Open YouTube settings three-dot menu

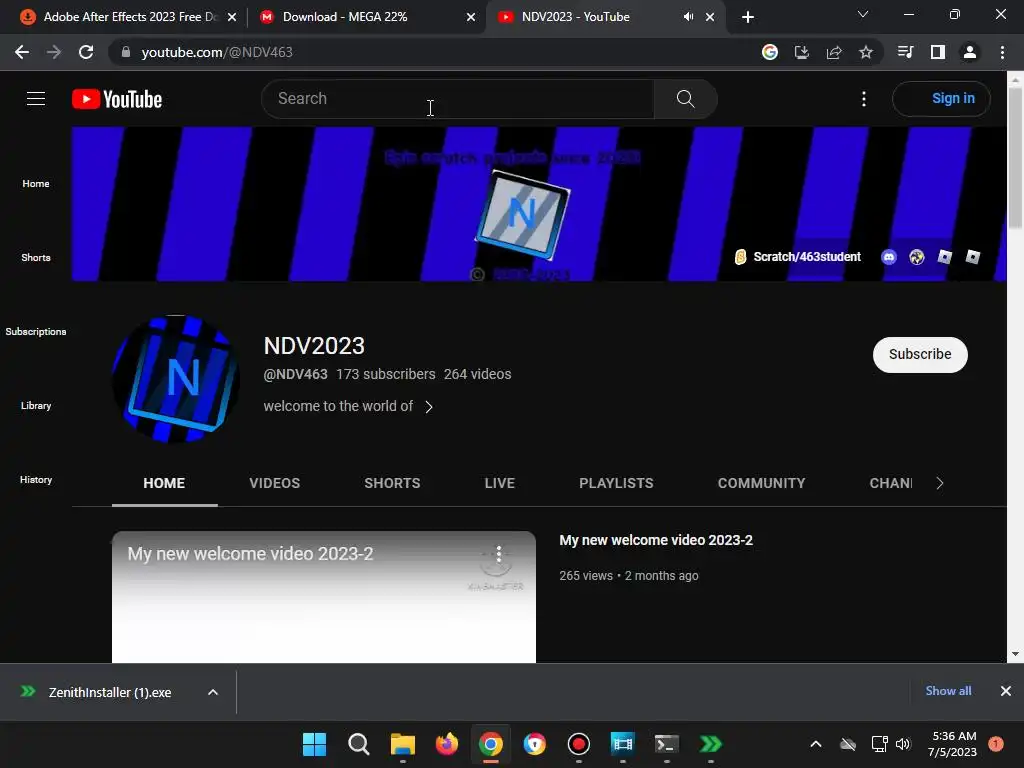[x=863, y=99]
